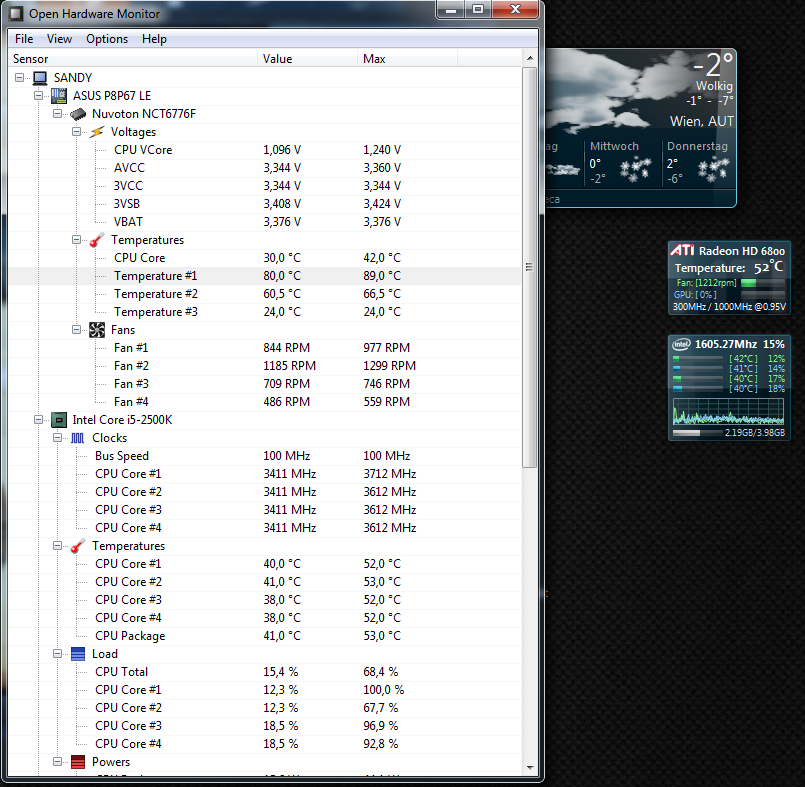Click the scrollbar down arrow
805x787 pixels.
tap(530, 768)
